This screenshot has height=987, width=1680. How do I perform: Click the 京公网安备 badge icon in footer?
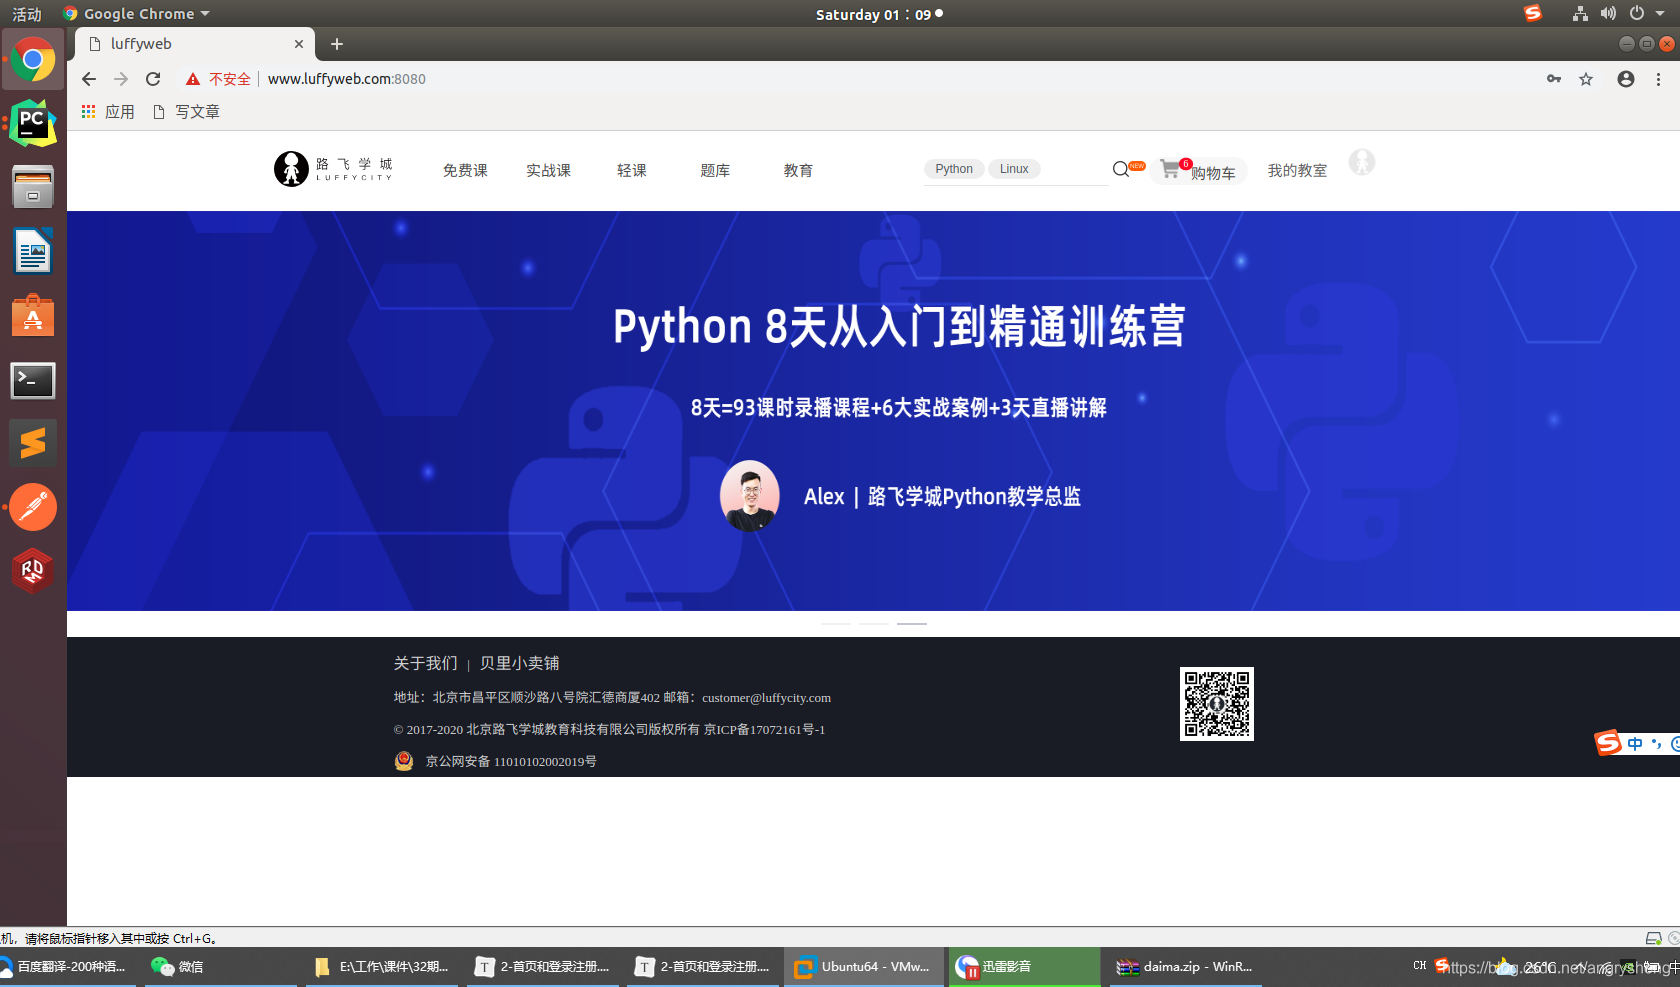pyautogui.click(x=403, y=761)
